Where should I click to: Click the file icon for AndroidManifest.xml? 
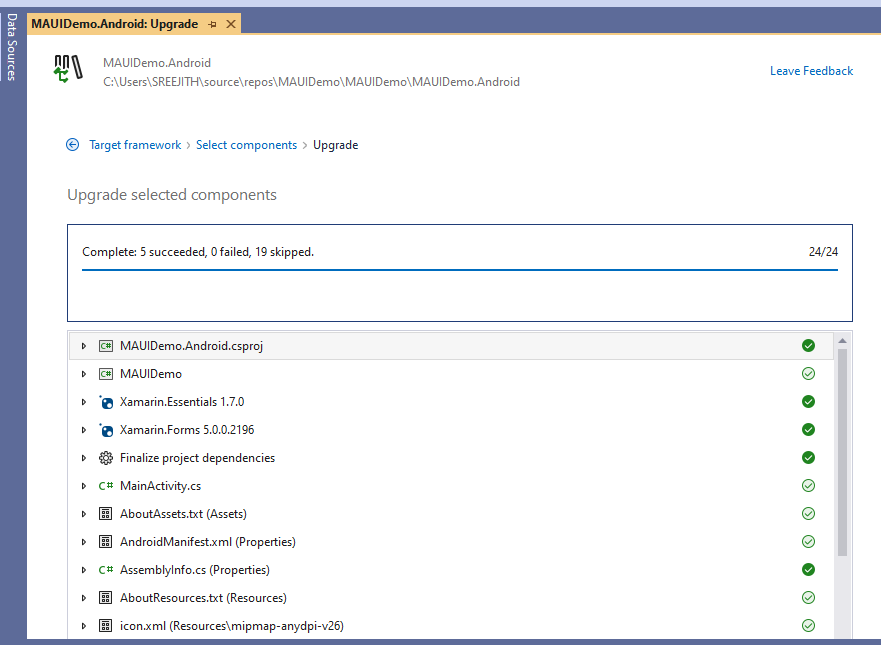[x=106, y=542]
